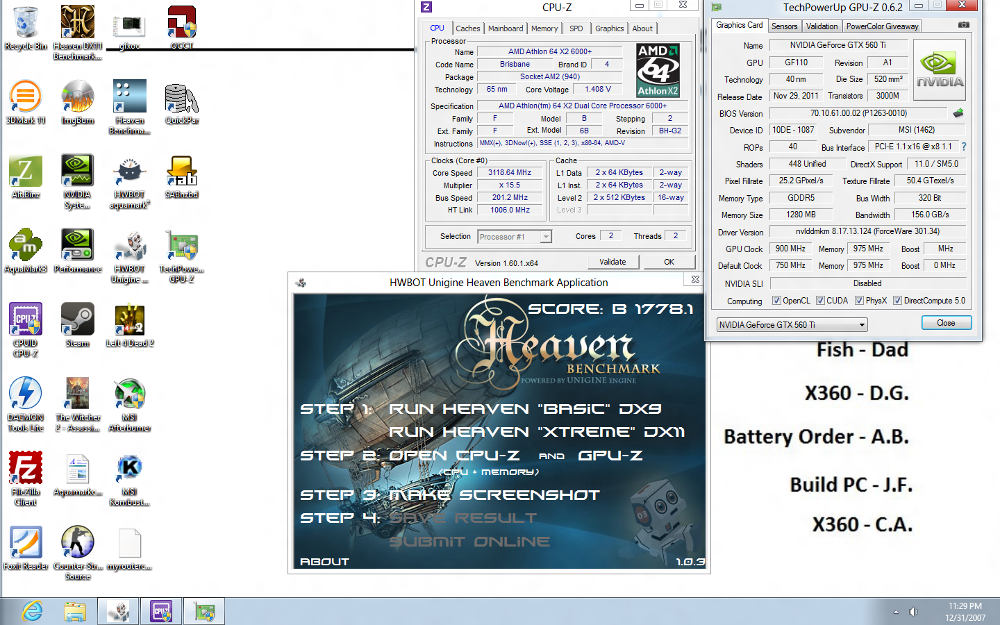Click Run Heaven Basic DX9 link

pos(525,409)
